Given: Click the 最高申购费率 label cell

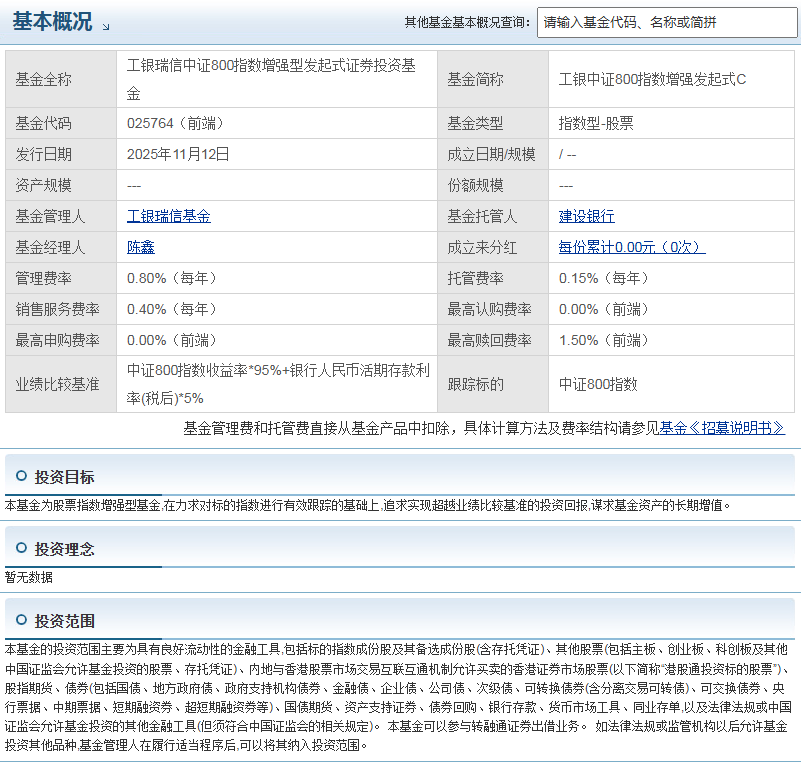Looking at the screenshot, I should tap(61, 340).
